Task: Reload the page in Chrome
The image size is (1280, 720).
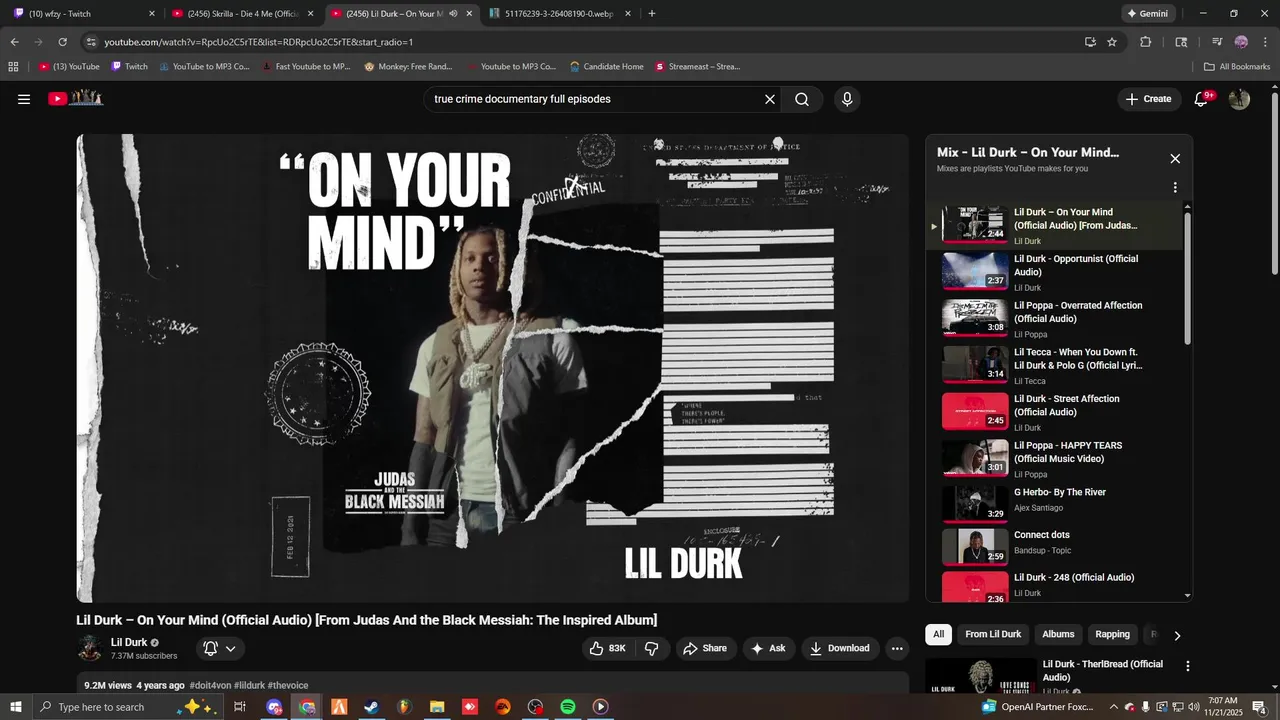Action: click(x=62, y=42)
